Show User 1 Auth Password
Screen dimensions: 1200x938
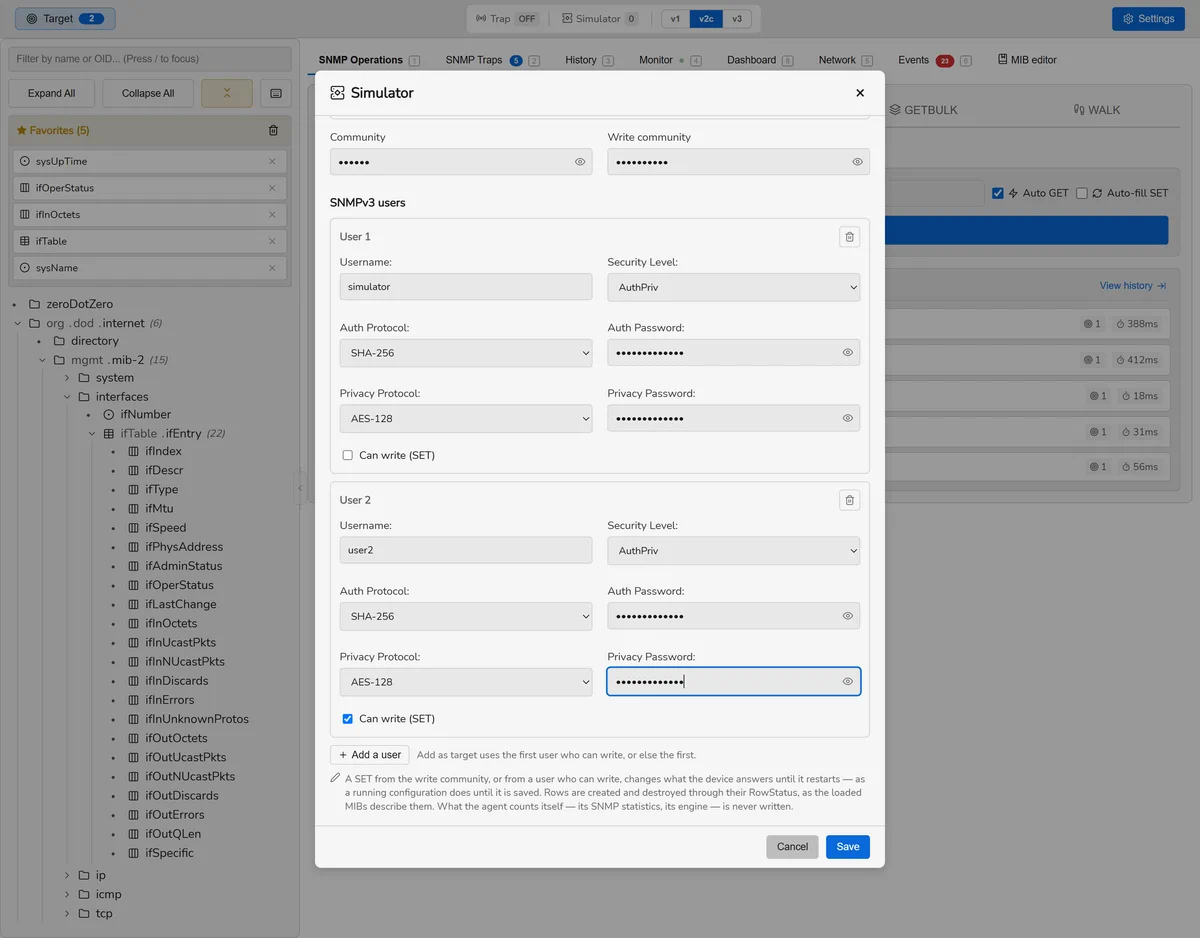[847, 353]
